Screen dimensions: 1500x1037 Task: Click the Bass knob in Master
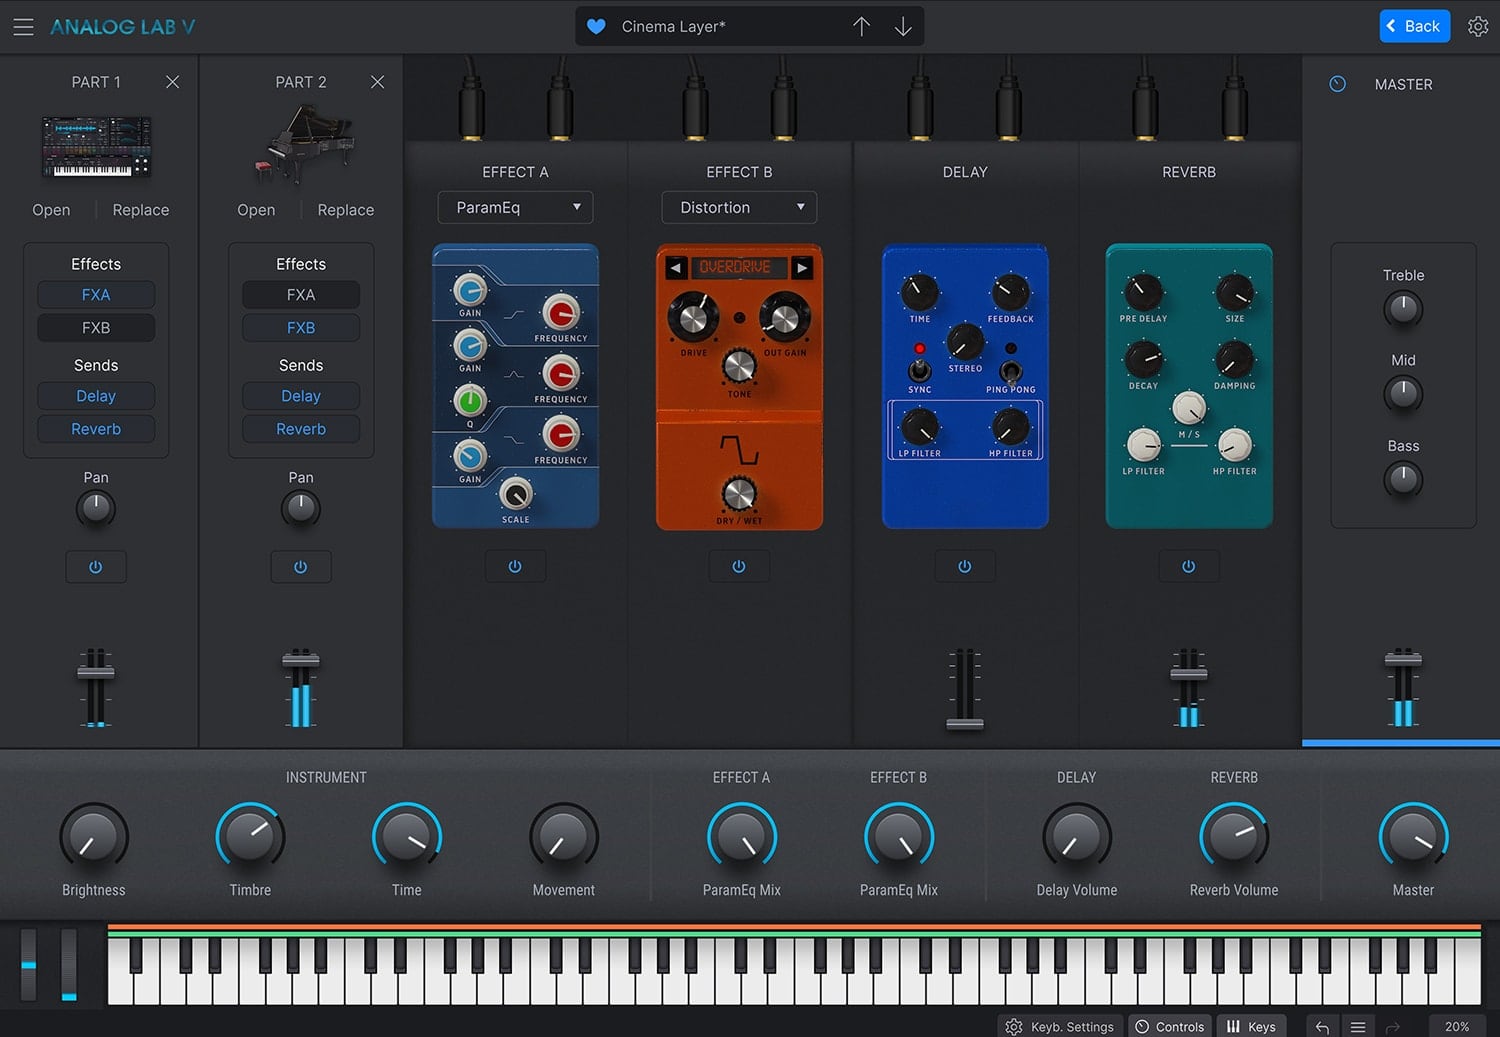(1403, 480)
